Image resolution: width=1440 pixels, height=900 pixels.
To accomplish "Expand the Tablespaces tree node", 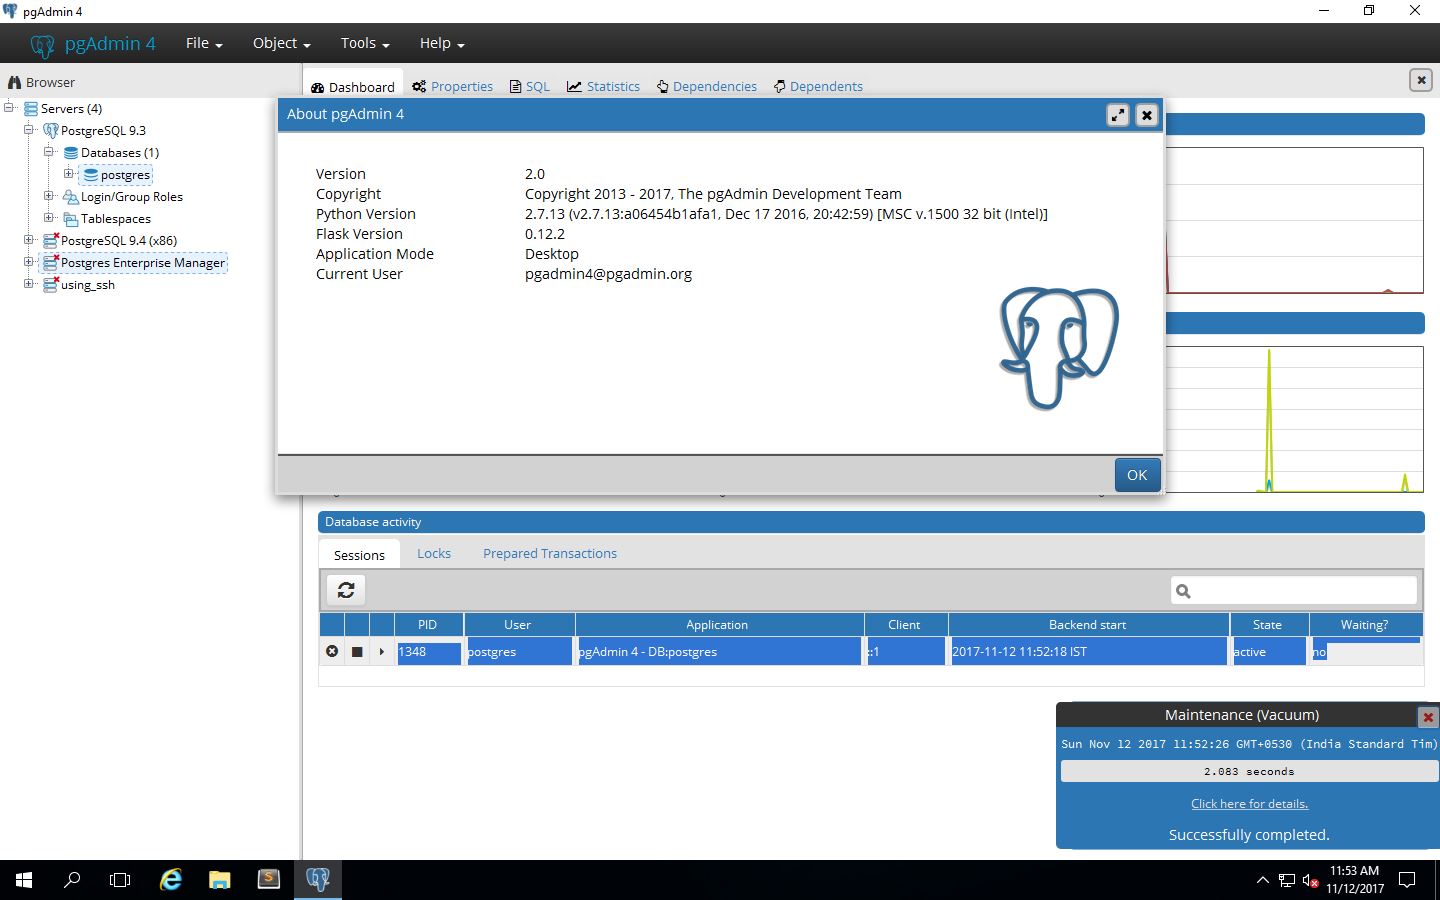I will pos(48,218).
